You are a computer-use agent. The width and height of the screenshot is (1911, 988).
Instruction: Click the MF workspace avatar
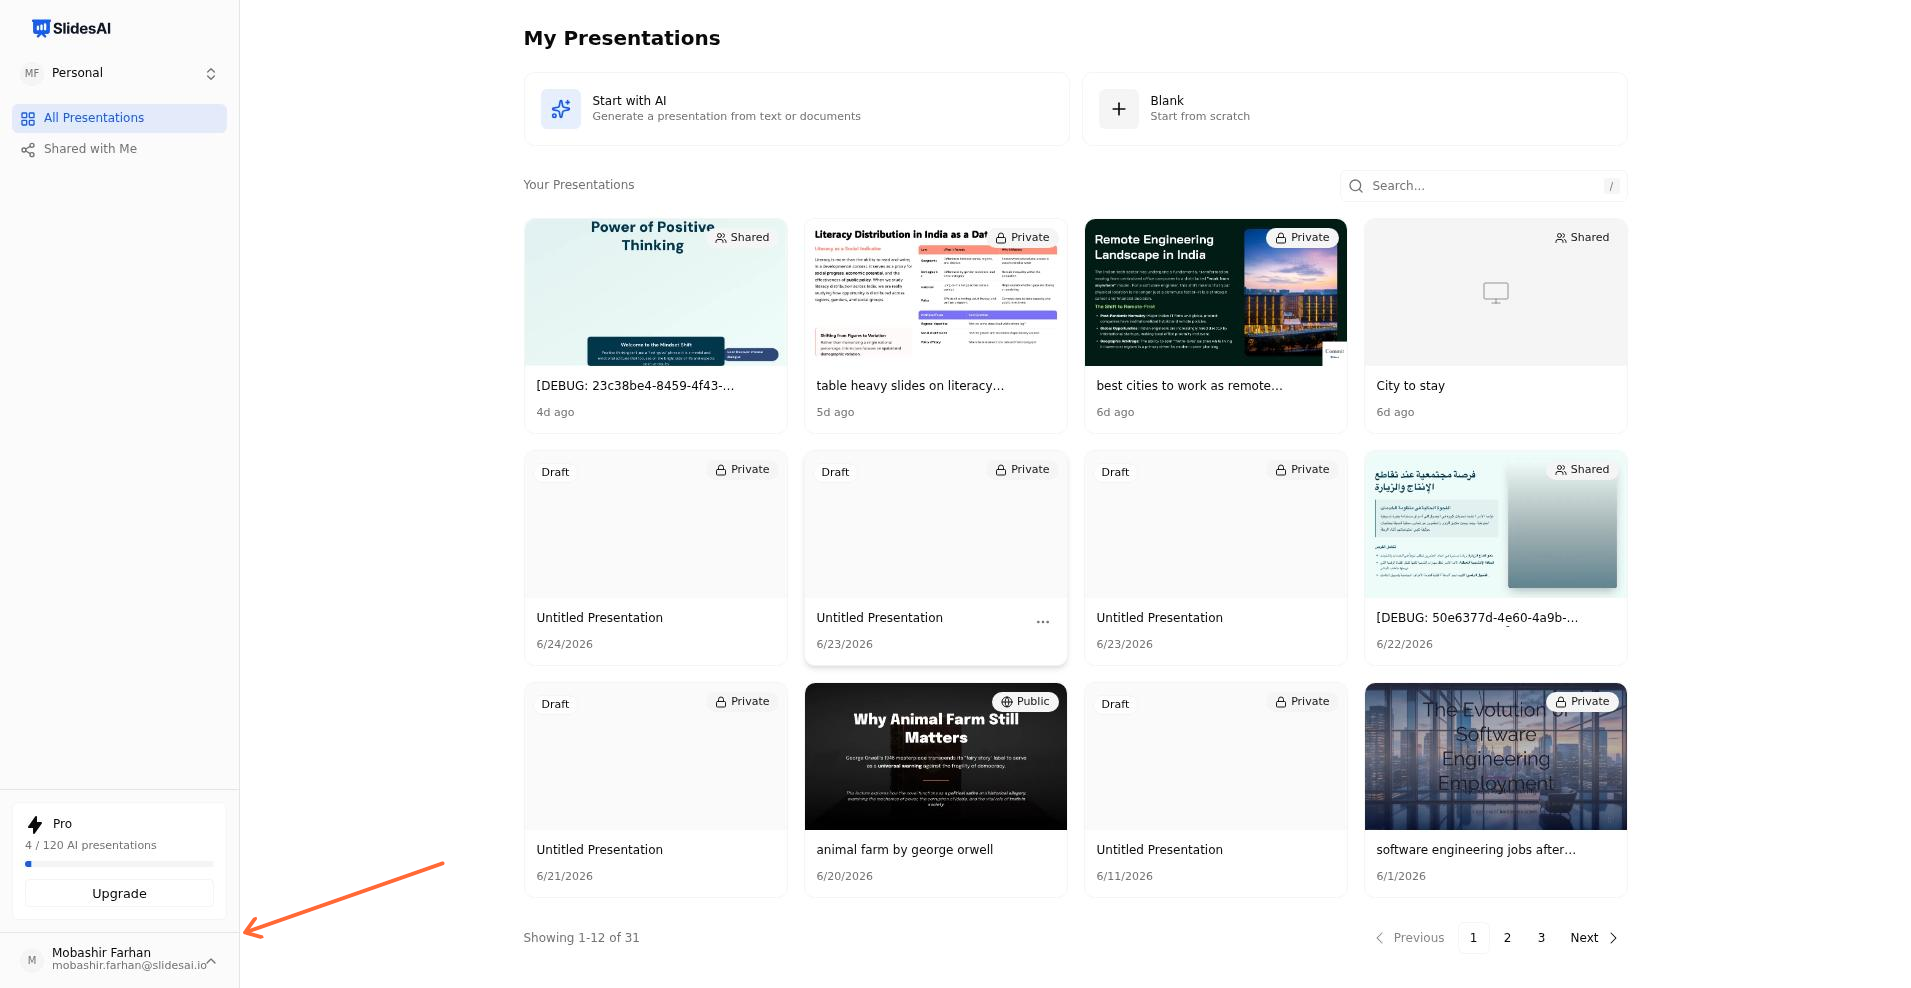(32, 73)
